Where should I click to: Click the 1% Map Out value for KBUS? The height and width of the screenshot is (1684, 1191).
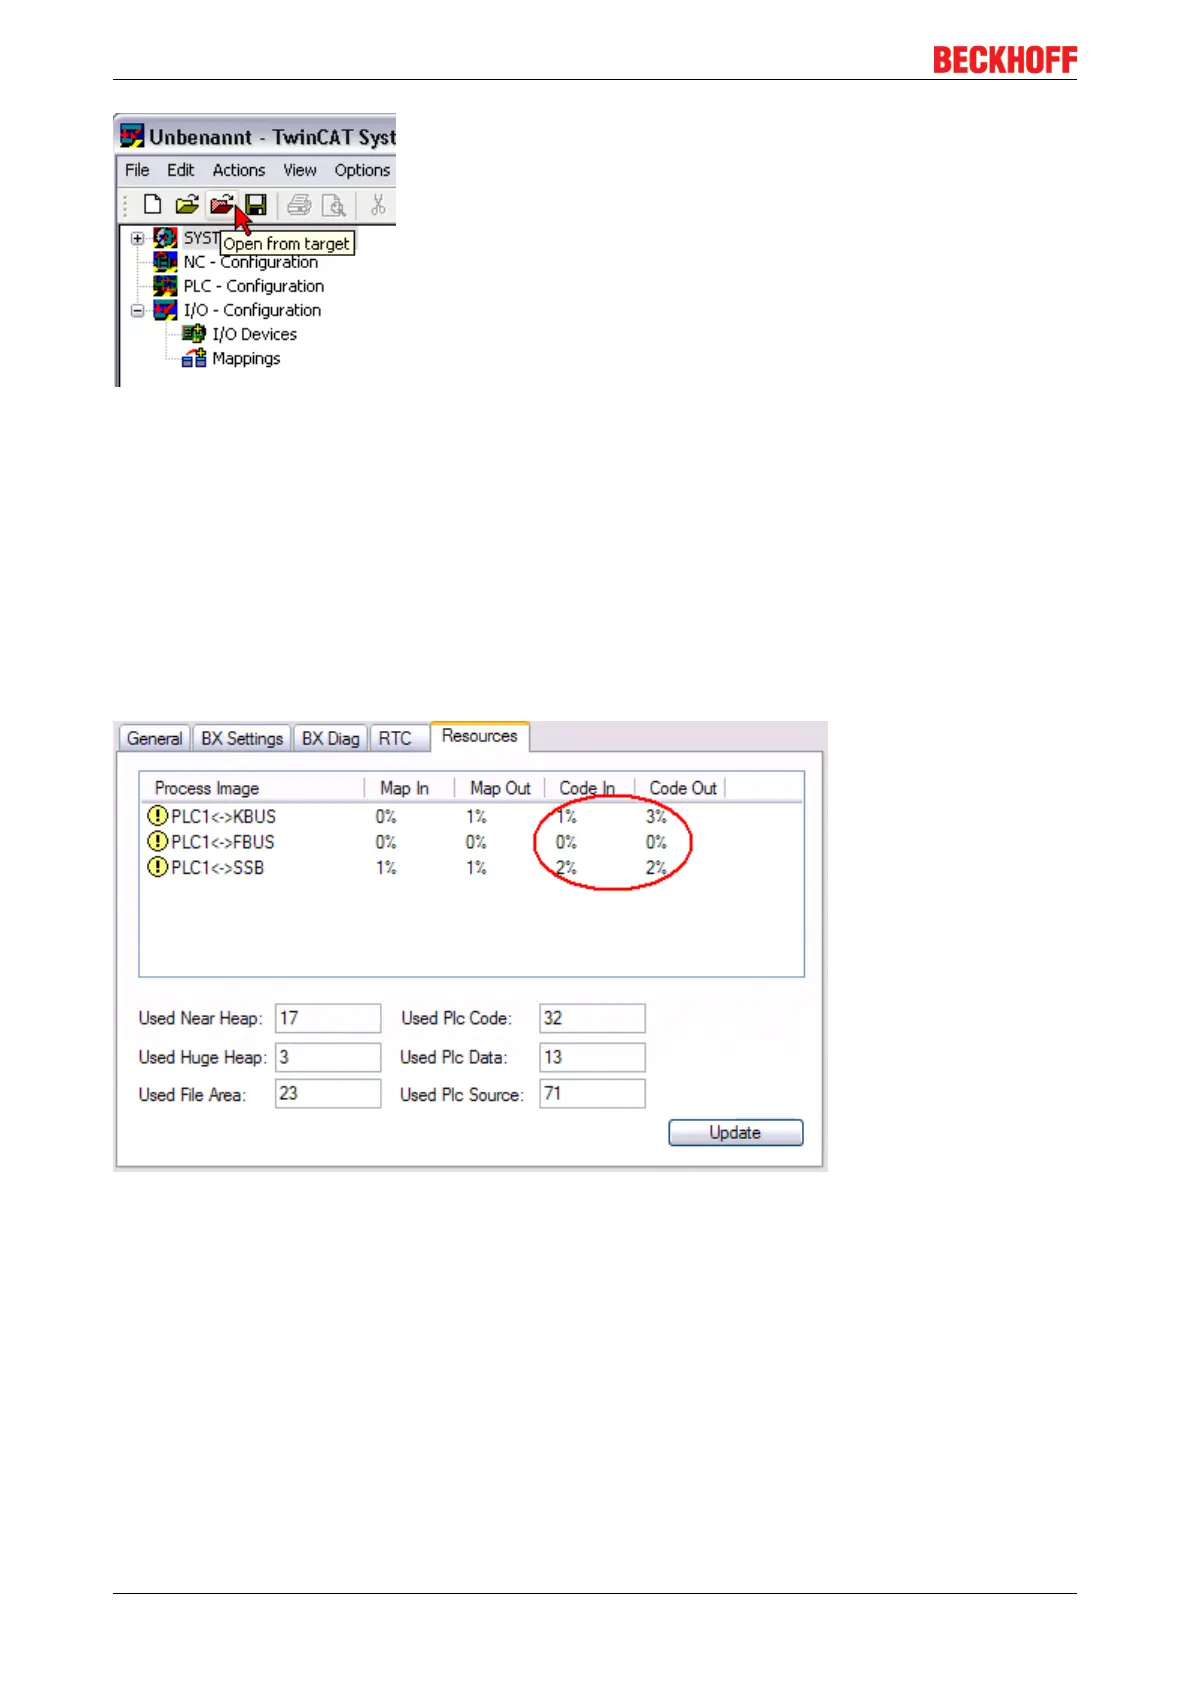click(476, 816)
